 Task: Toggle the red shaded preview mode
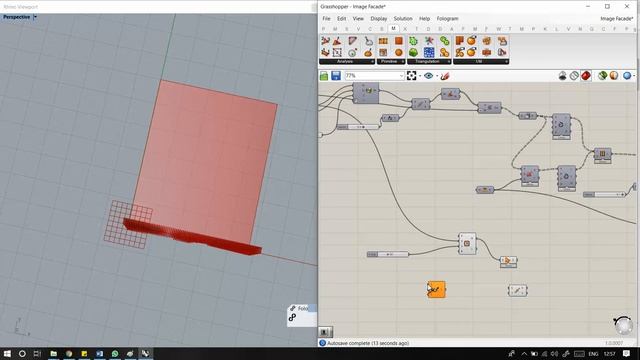(x=586, y=76)
